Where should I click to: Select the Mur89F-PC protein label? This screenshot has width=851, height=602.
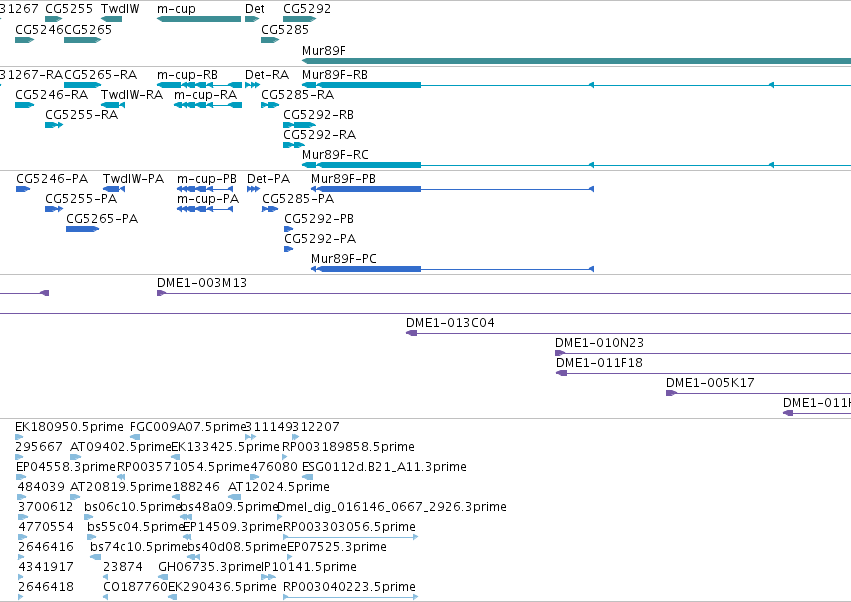(x=344, y=259)
